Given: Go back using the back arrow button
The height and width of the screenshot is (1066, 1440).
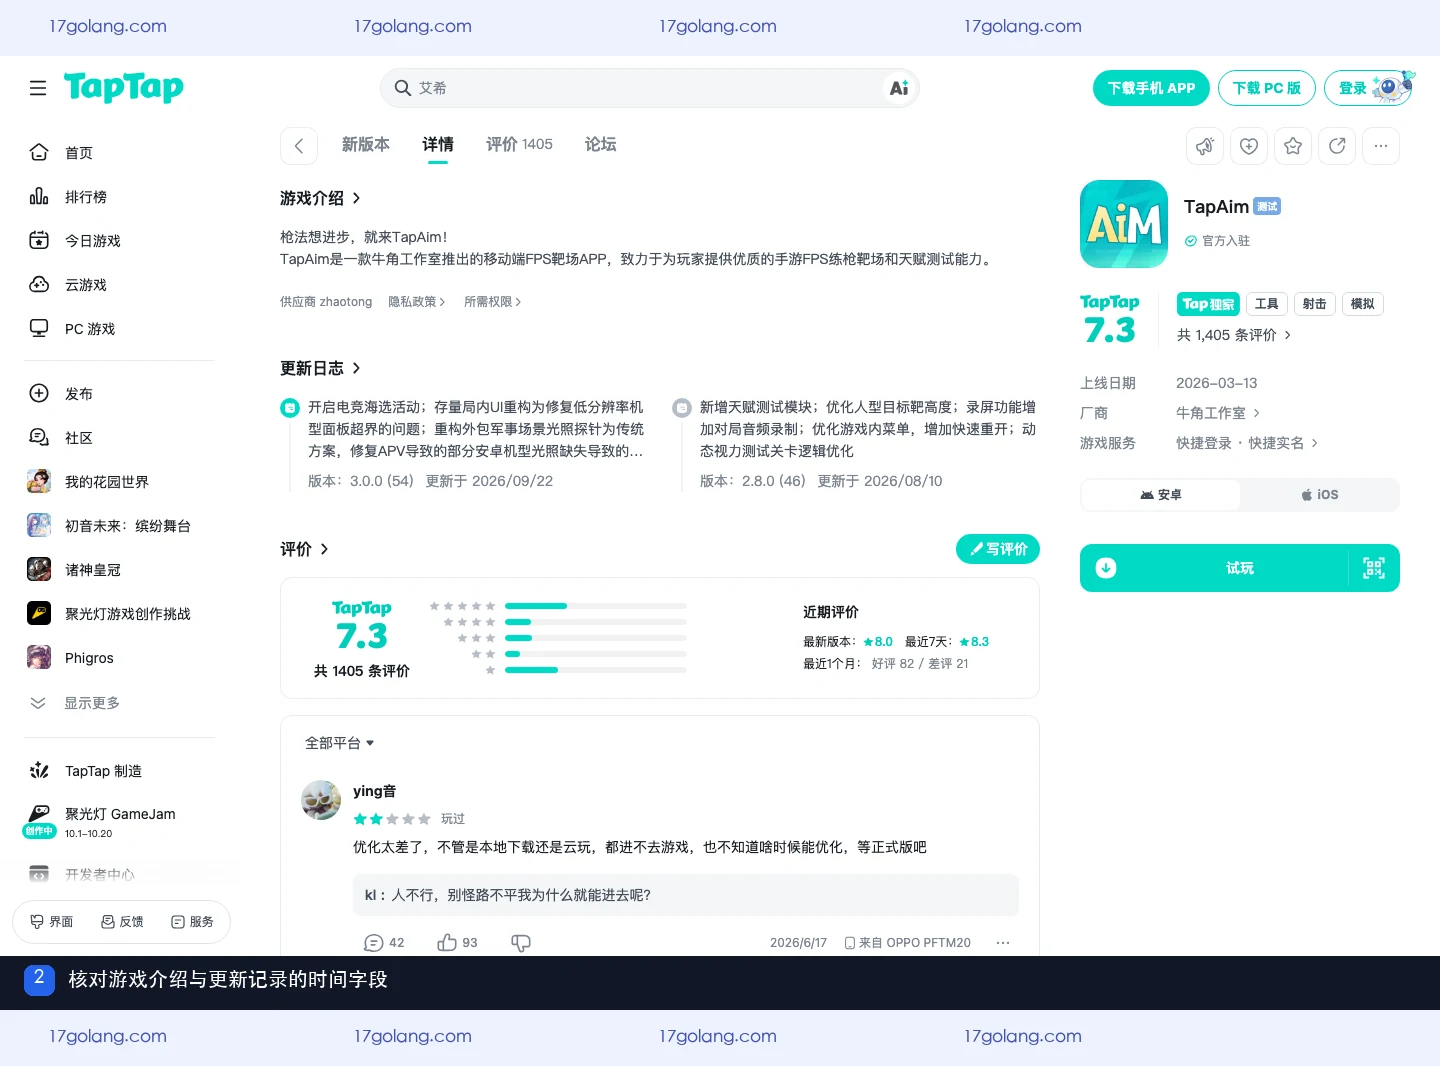Looking at the screenshot, I should pyautogui.click(x=299, y=146).
